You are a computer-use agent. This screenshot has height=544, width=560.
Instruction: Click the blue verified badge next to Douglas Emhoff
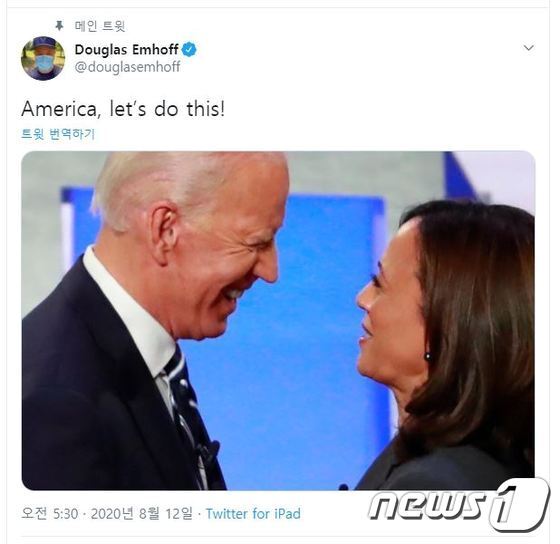click(189, 50)
